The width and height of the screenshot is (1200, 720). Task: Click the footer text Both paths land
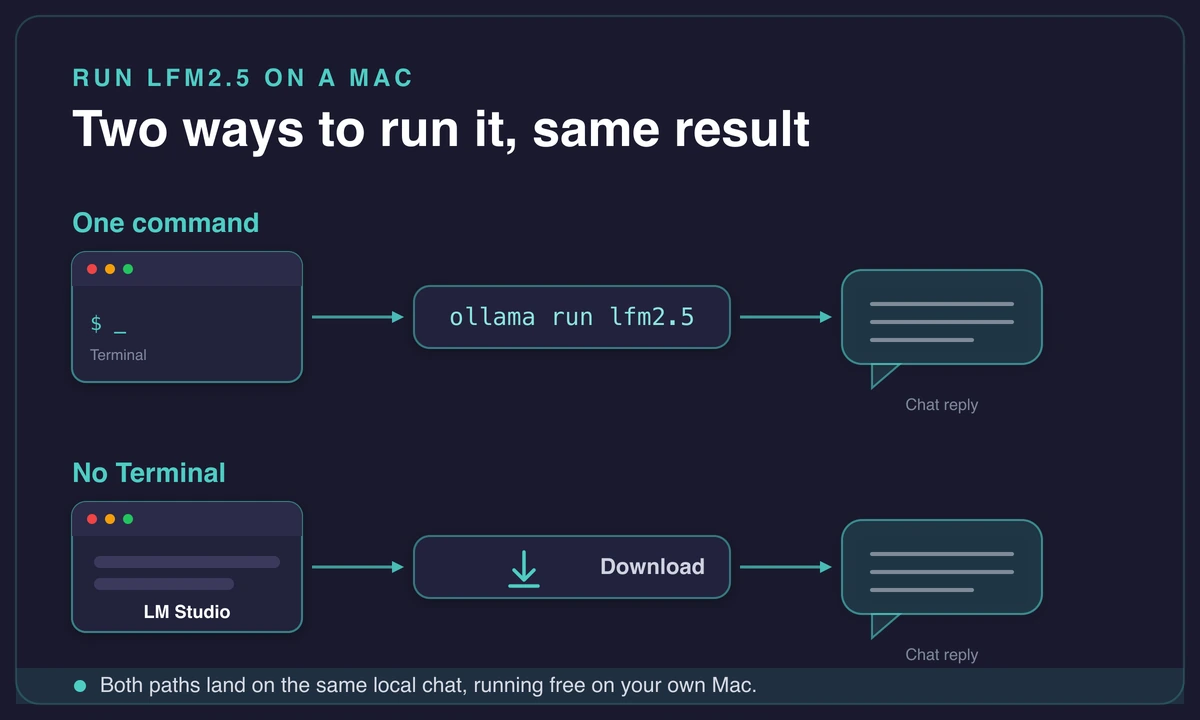[429, 686]
